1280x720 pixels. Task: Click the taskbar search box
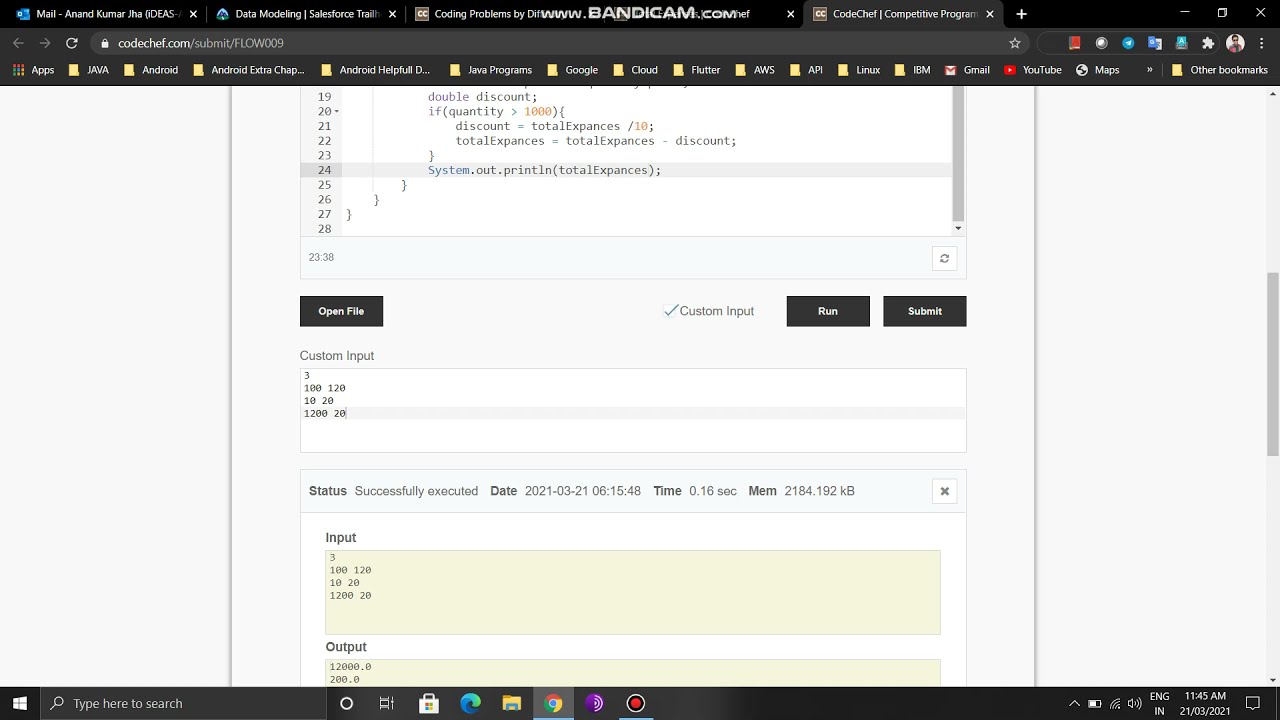pos(184,703)
